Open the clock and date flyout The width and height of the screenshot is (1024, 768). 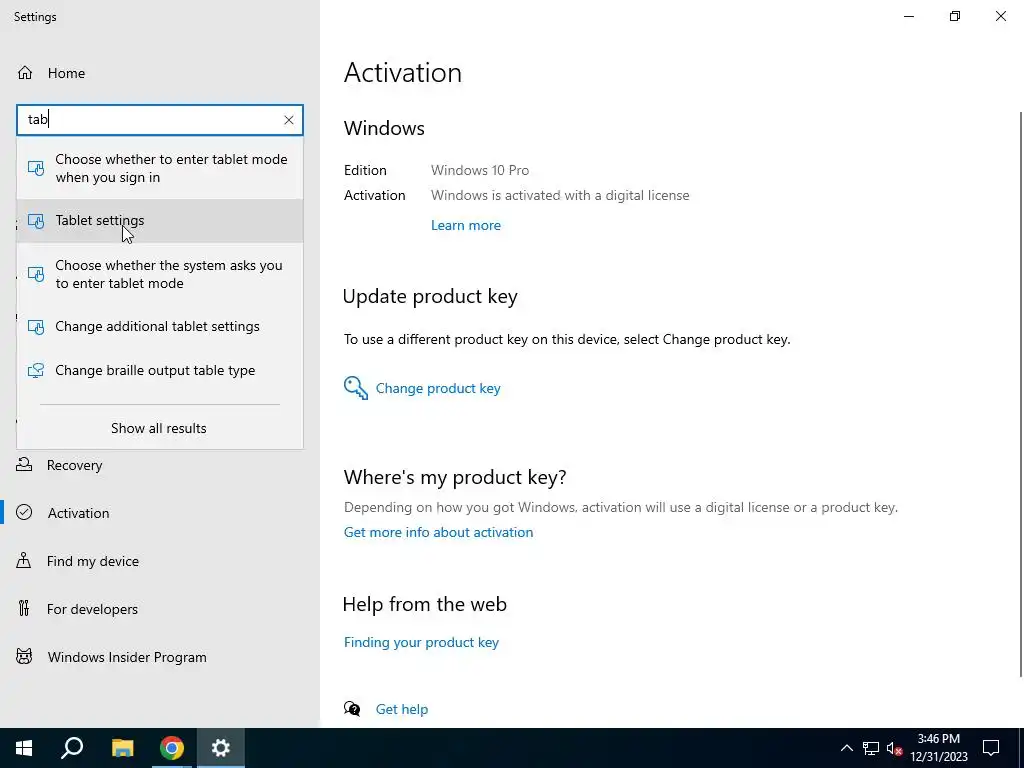[938, 748]
